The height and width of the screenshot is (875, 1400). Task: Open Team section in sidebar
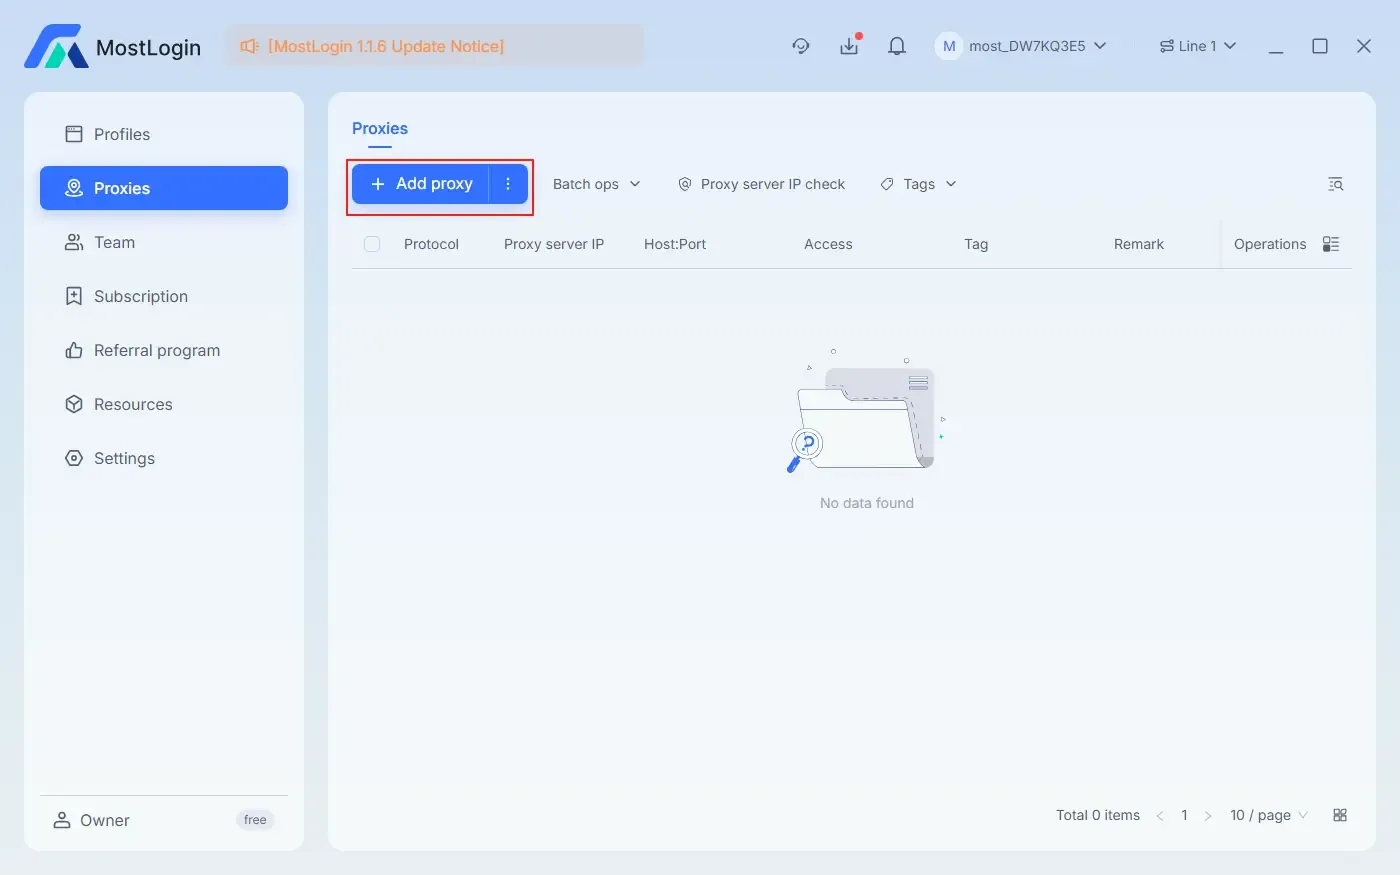[164, 242]
